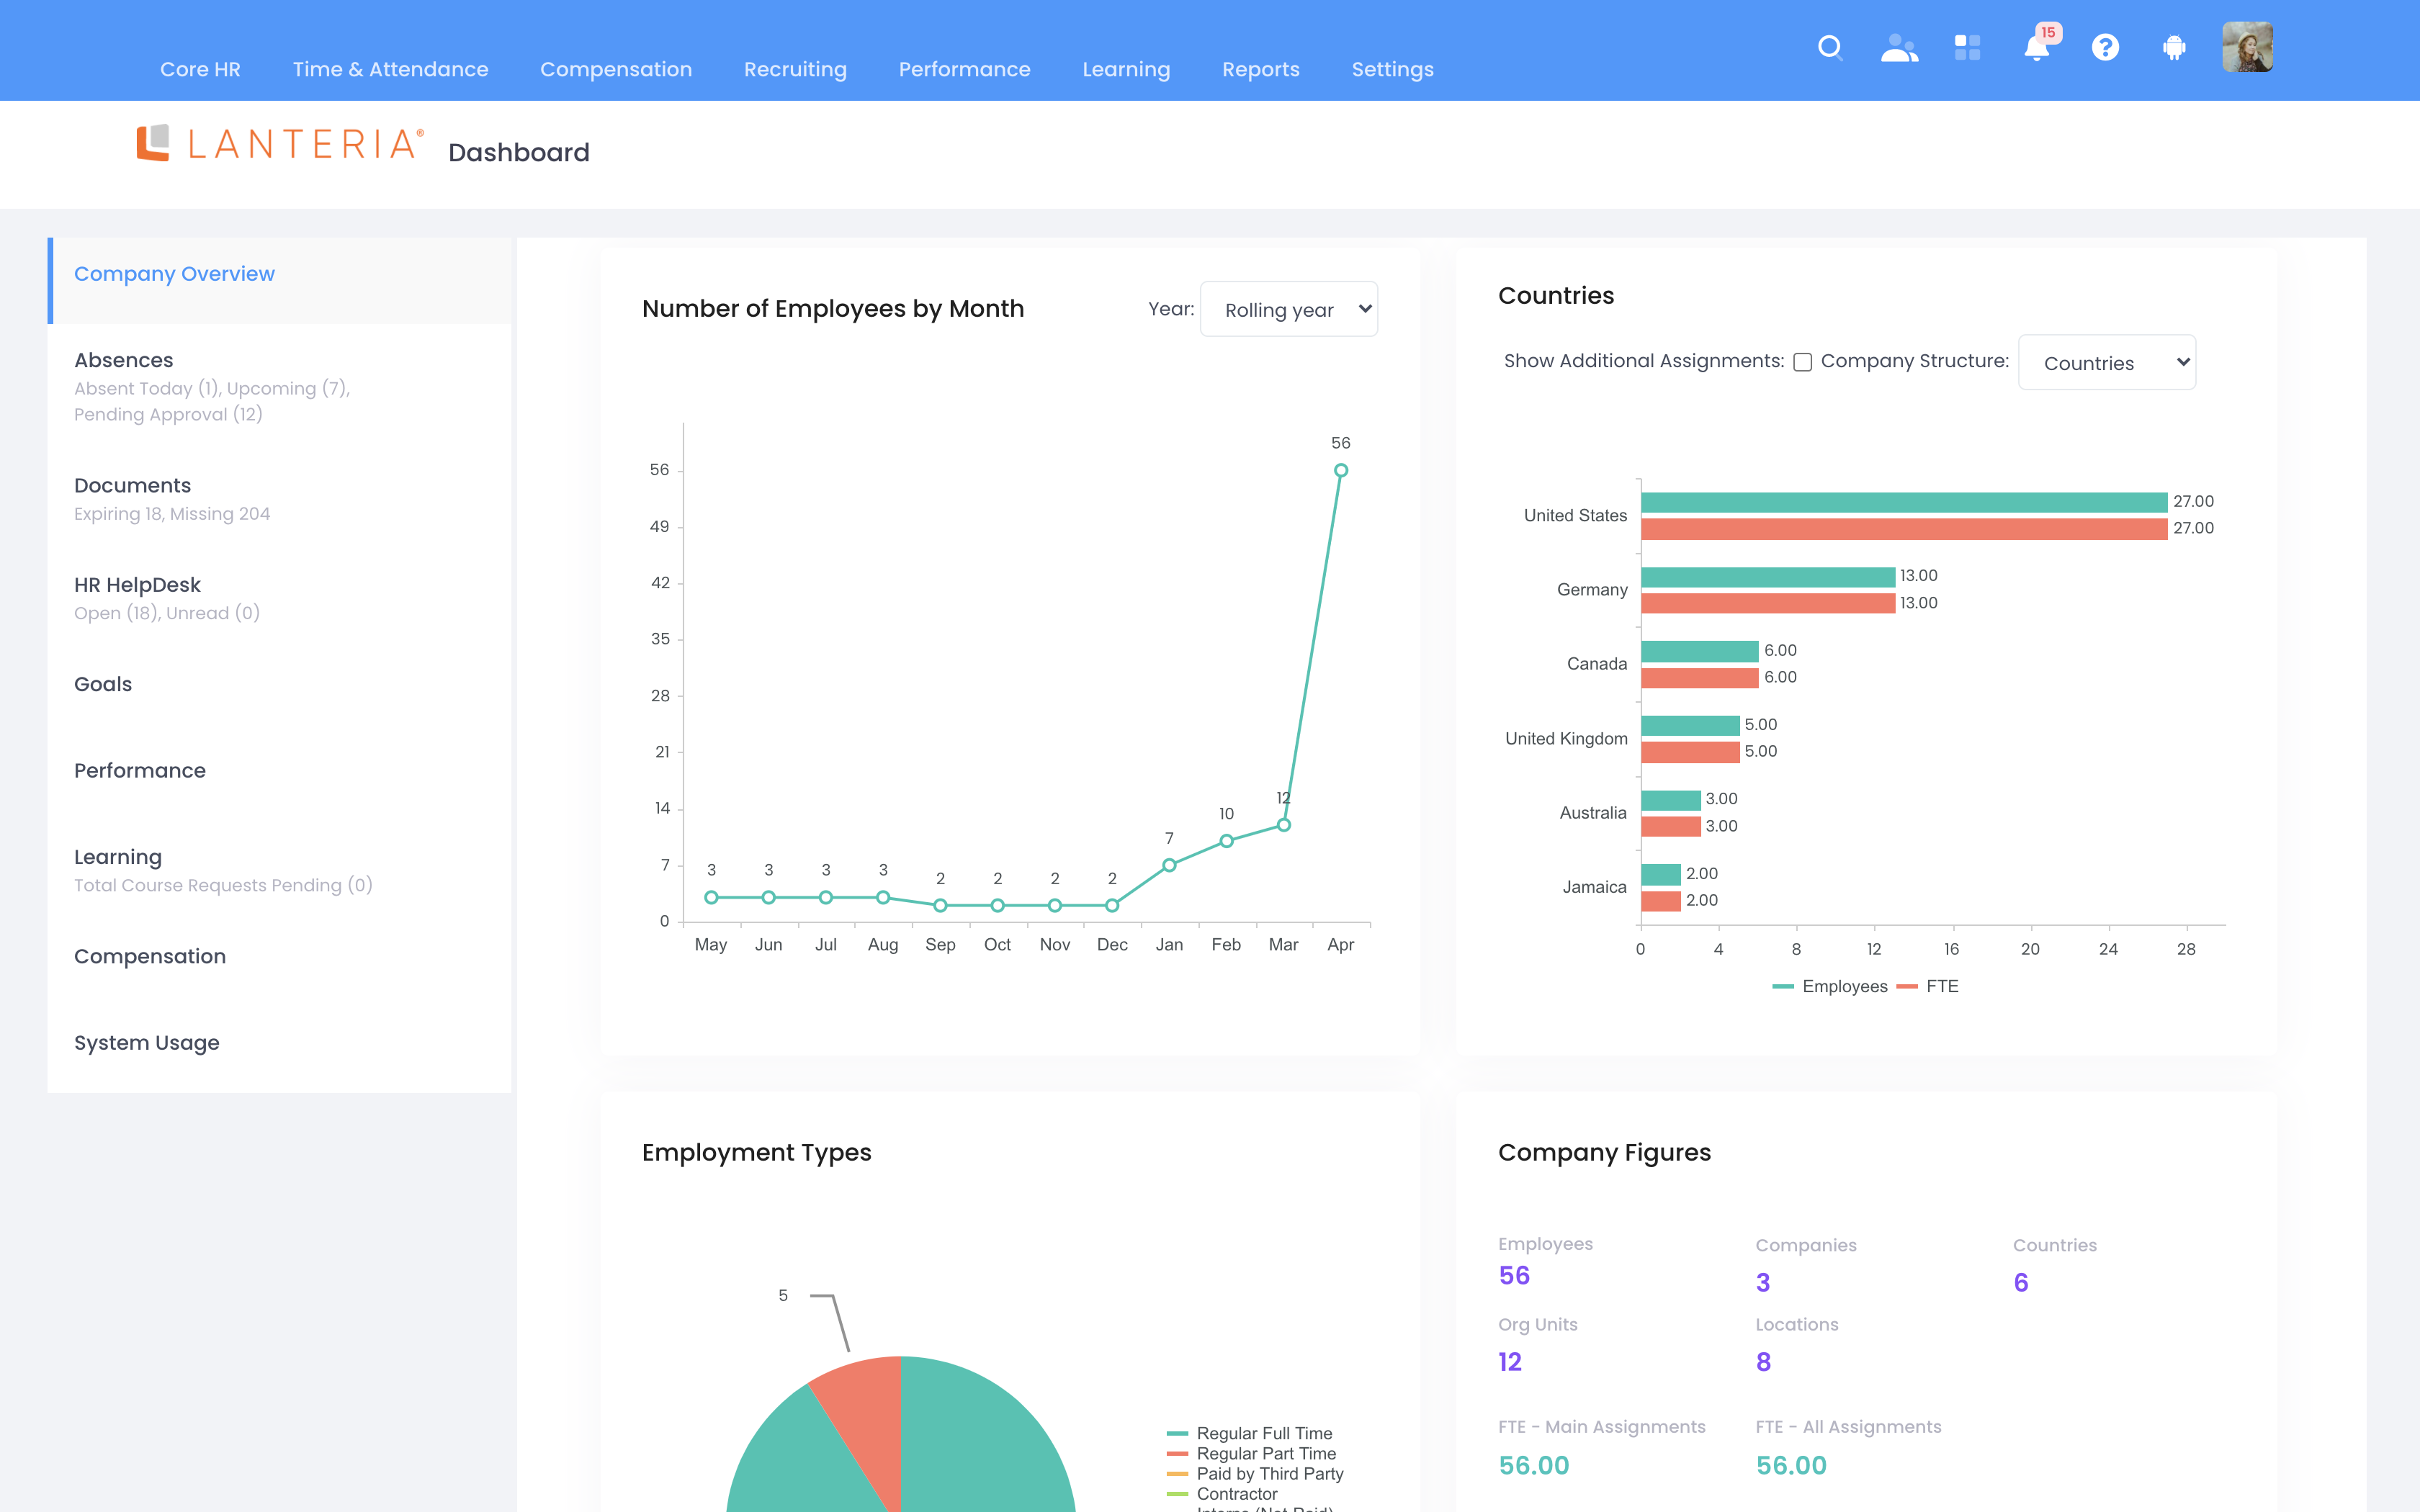Toggle Regular Part Time legend entry
The height and width of the screenshot is (1512, 2420).
(1252, 1453)
